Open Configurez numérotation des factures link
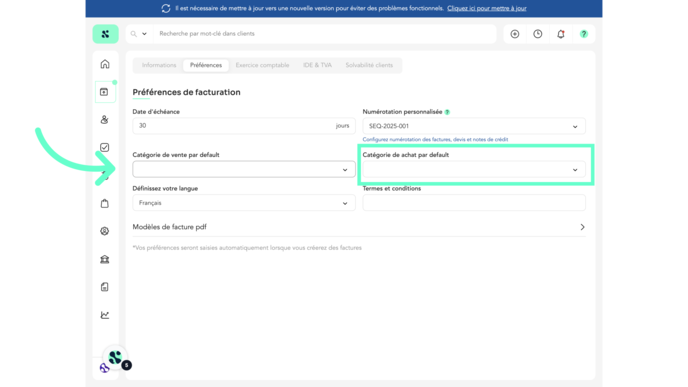688x387 pixels. pyautogui.click(x=435, y=140)
